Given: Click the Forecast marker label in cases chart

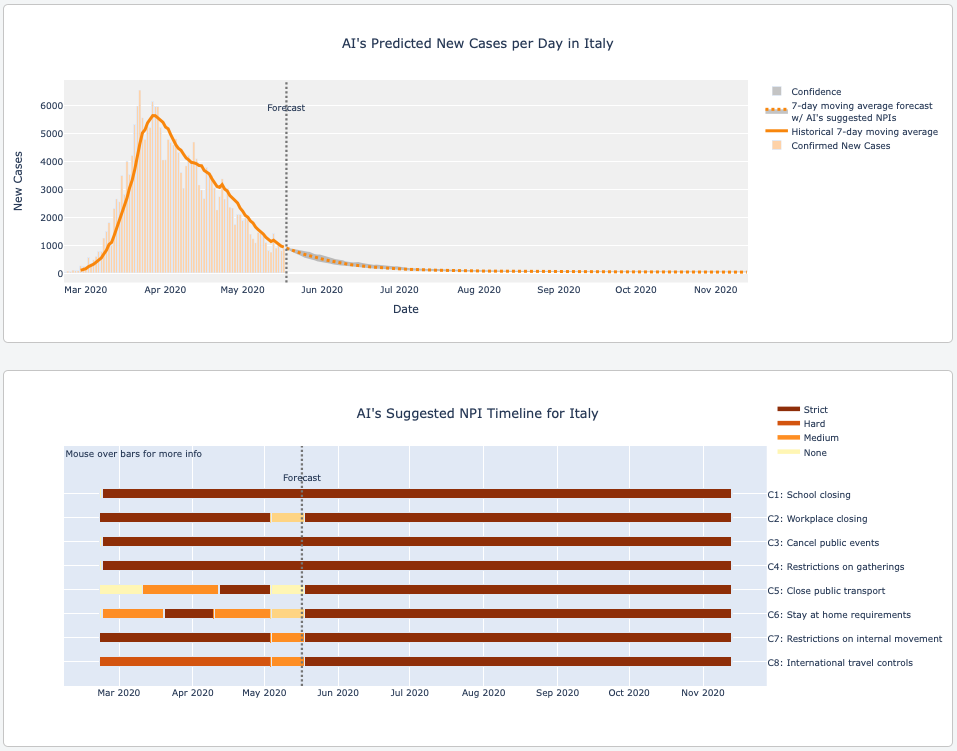Looking at the screenshot, I should click(286, 108).
